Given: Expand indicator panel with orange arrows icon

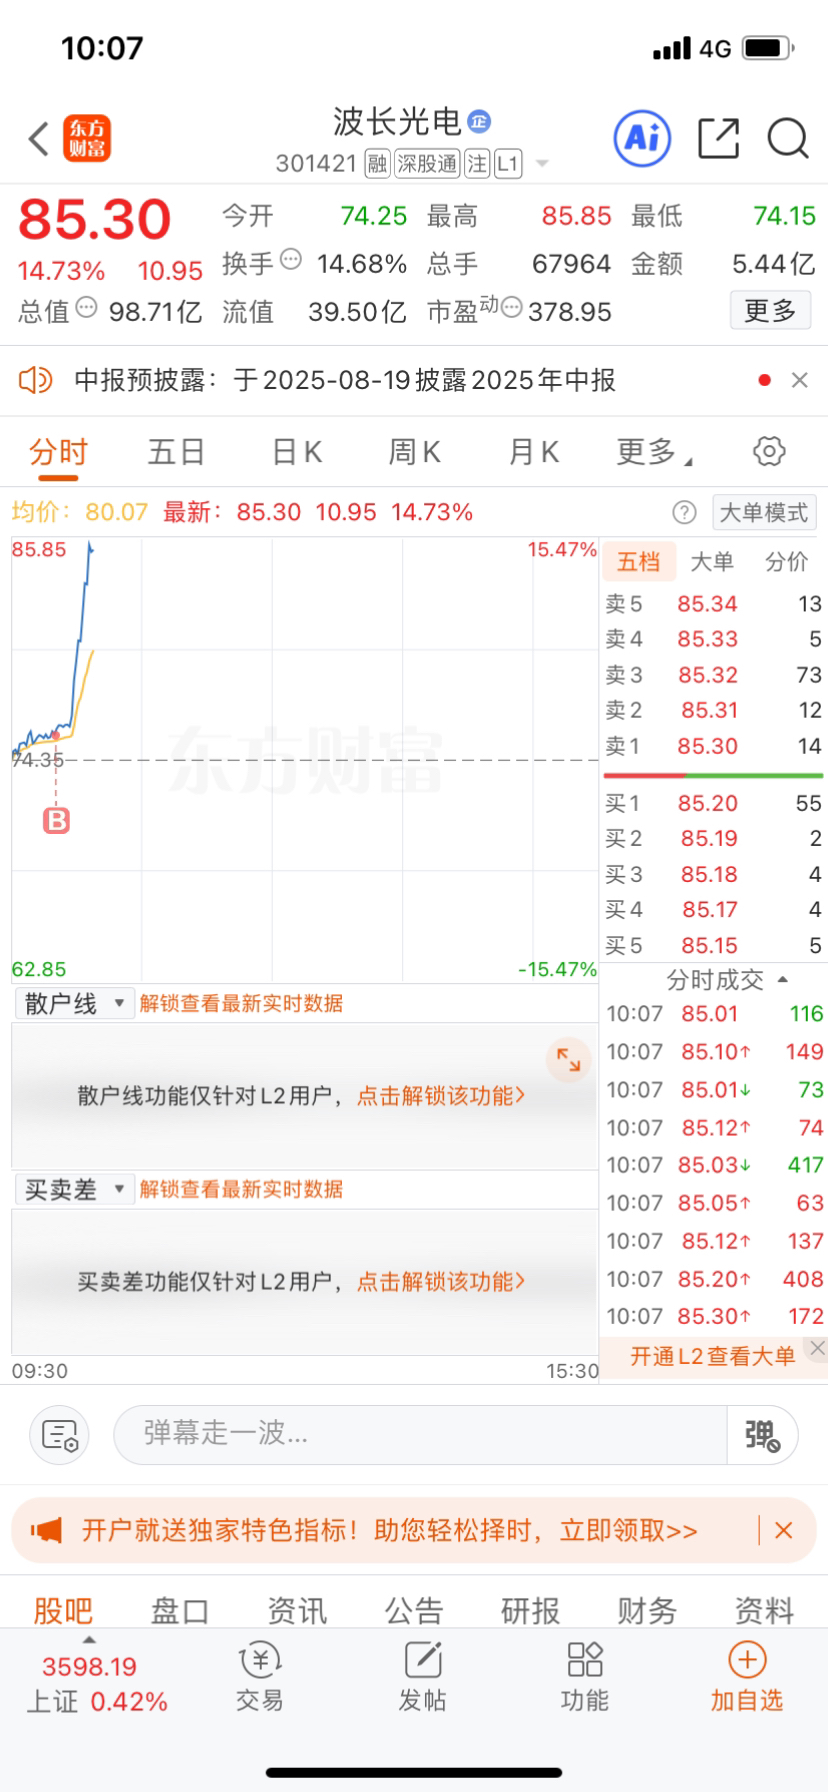Looking at the screenshot, I should [568, 1059].
